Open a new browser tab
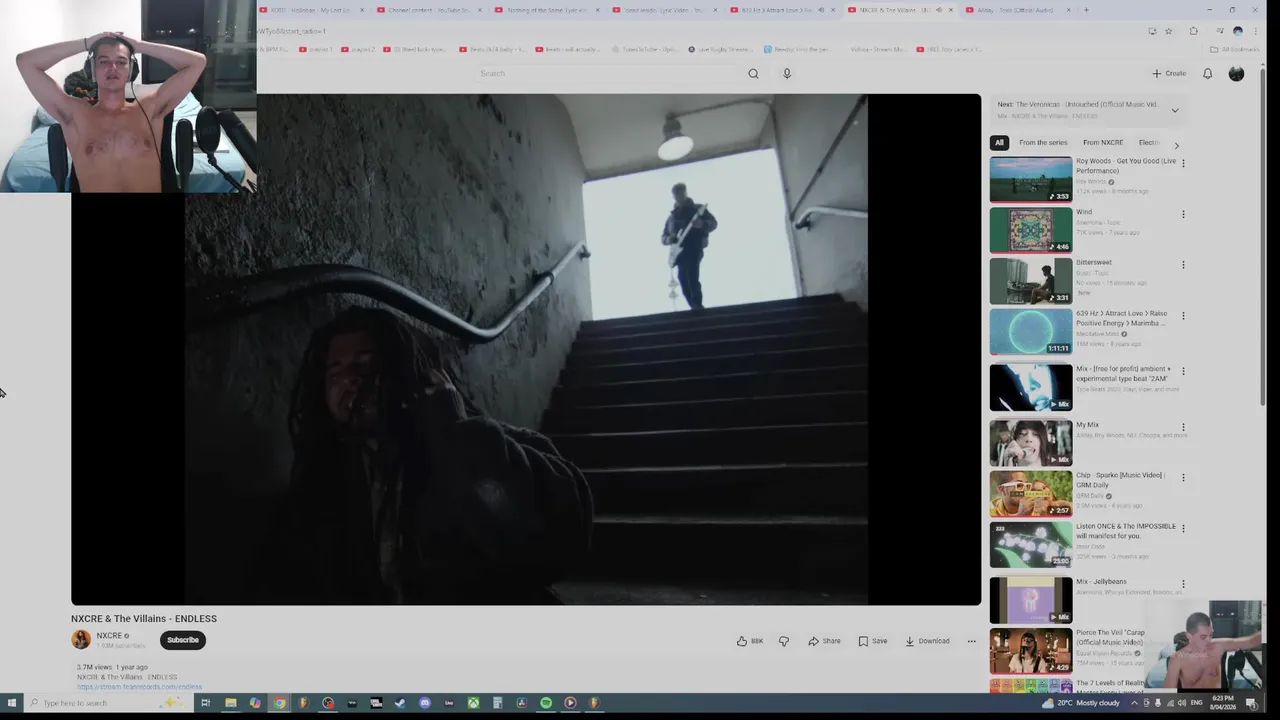Screen dimensions: 1280x720 1086,10
